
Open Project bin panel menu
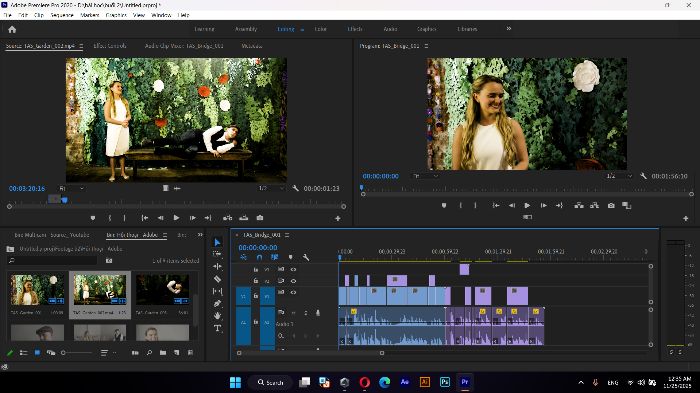tap(165, 235)
